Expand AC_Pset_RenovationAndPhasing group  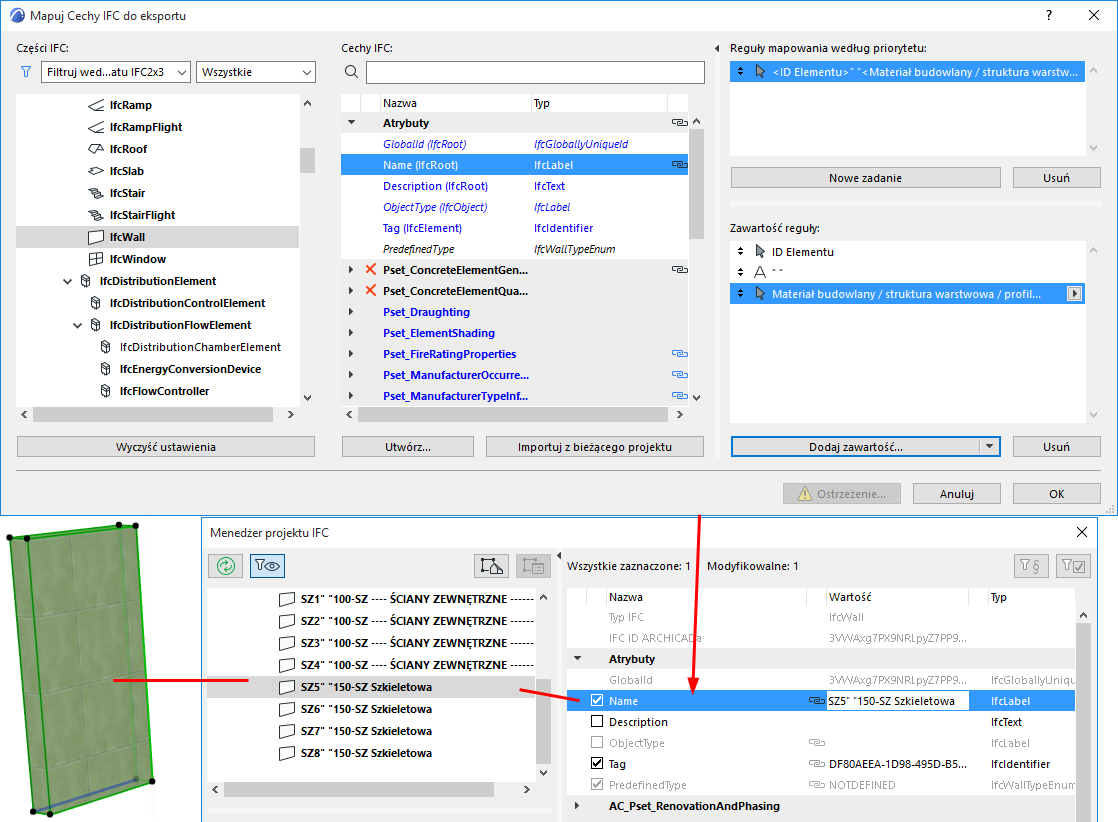[577, 806]
